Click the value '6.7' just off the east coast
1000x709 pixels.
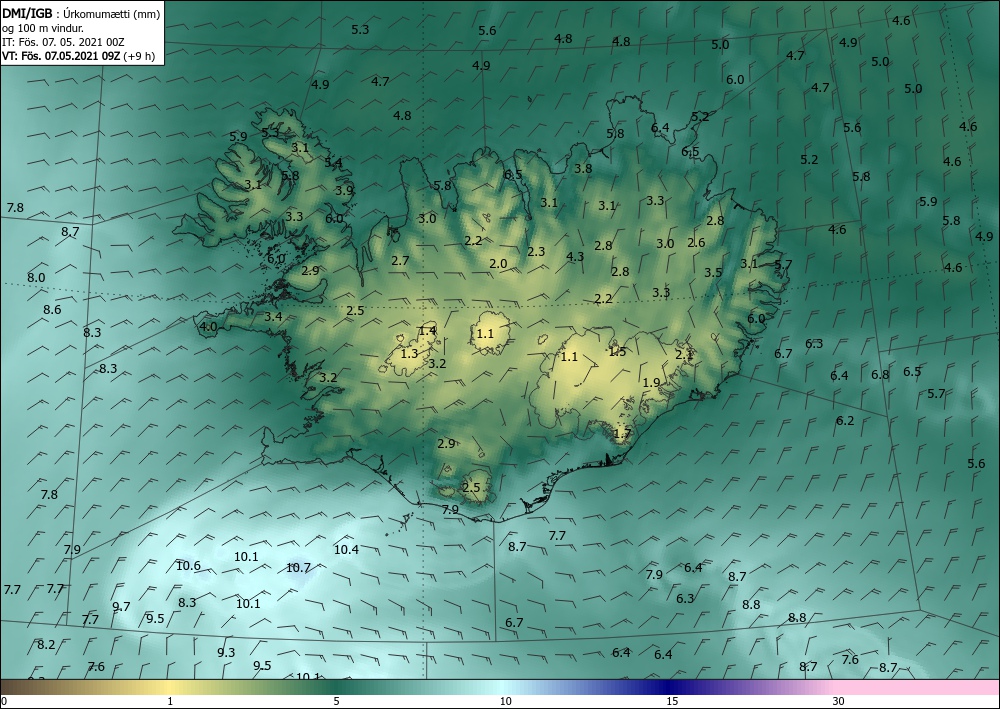pyautogui.click(x=783, y=354)
